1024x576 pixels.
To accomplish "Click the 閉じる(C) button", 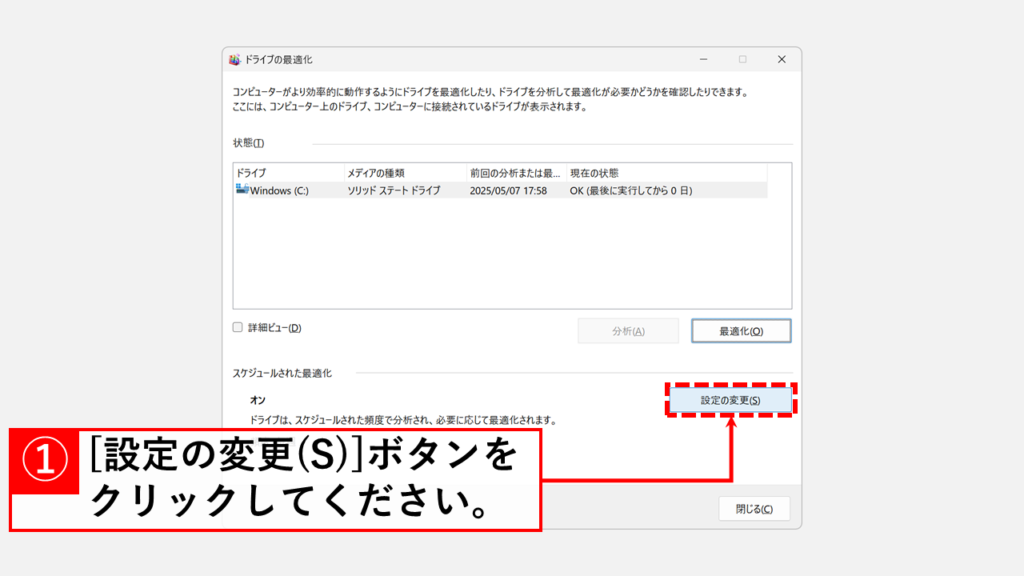I will pos(754,508).
